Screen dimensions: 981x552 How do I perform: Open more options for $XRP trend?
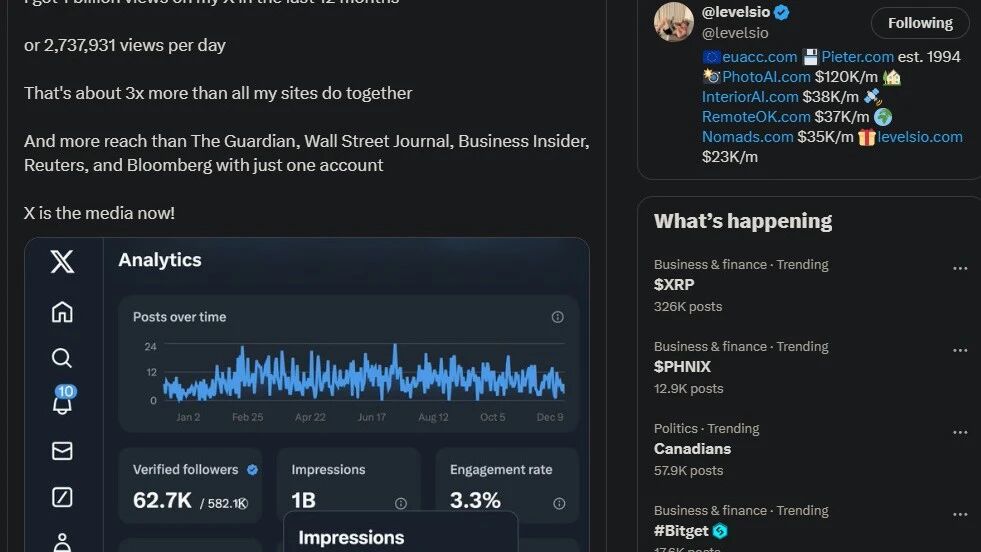click(x=960, y=269)
